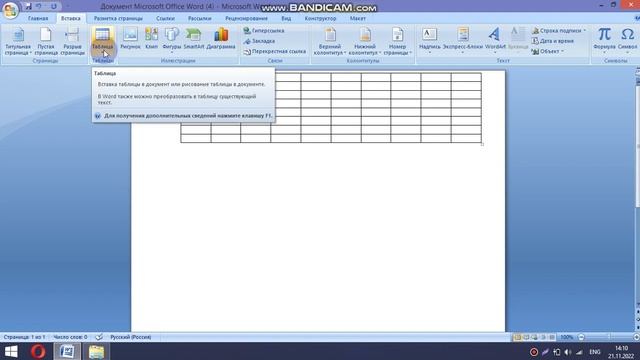Click the red Bandicam recording tray icon
640x360 pixels.
click(533, 352)
